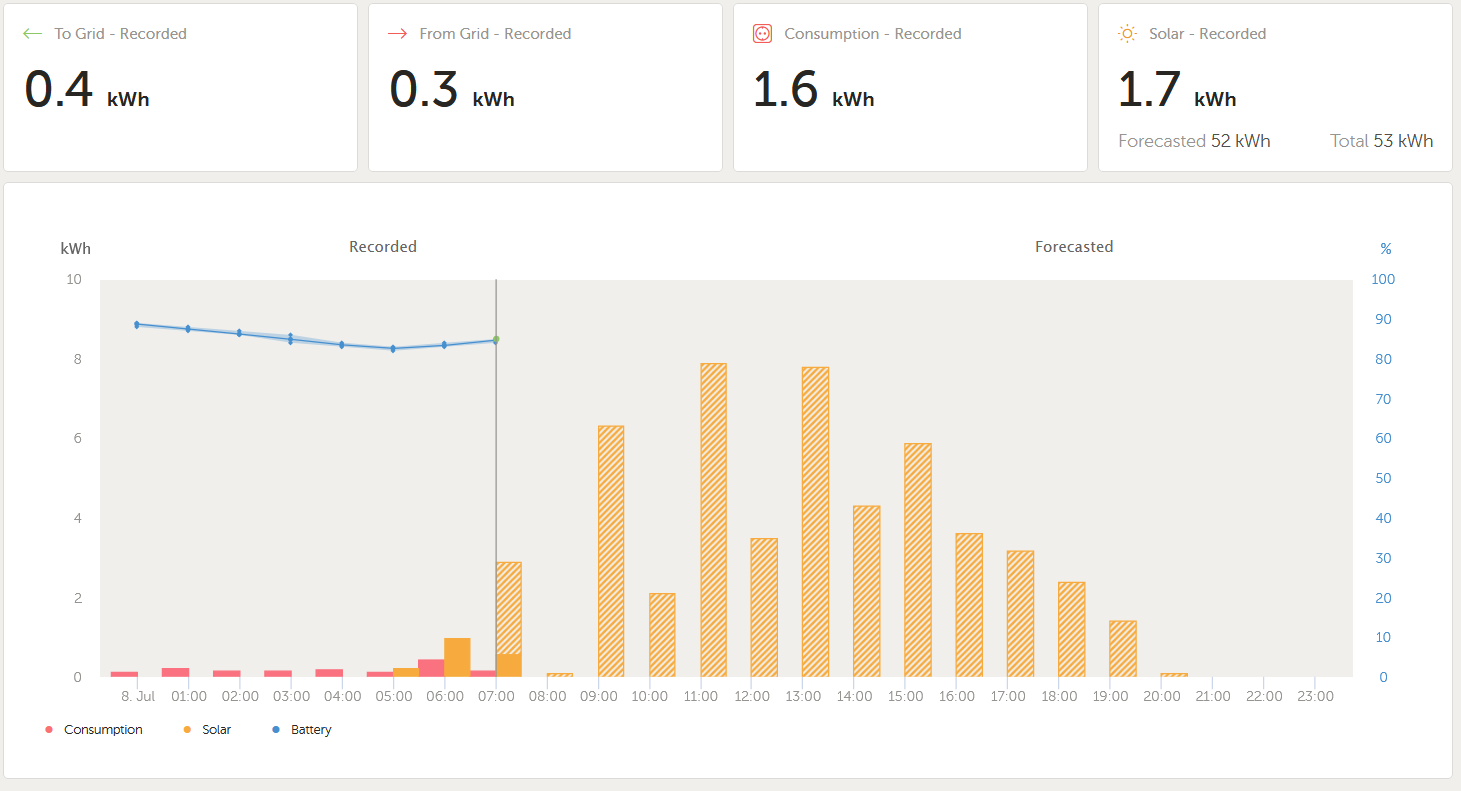The image size is (1461, 791).
Task: Click the 'Solar - Recorded' title
Action: [1207, 34]
